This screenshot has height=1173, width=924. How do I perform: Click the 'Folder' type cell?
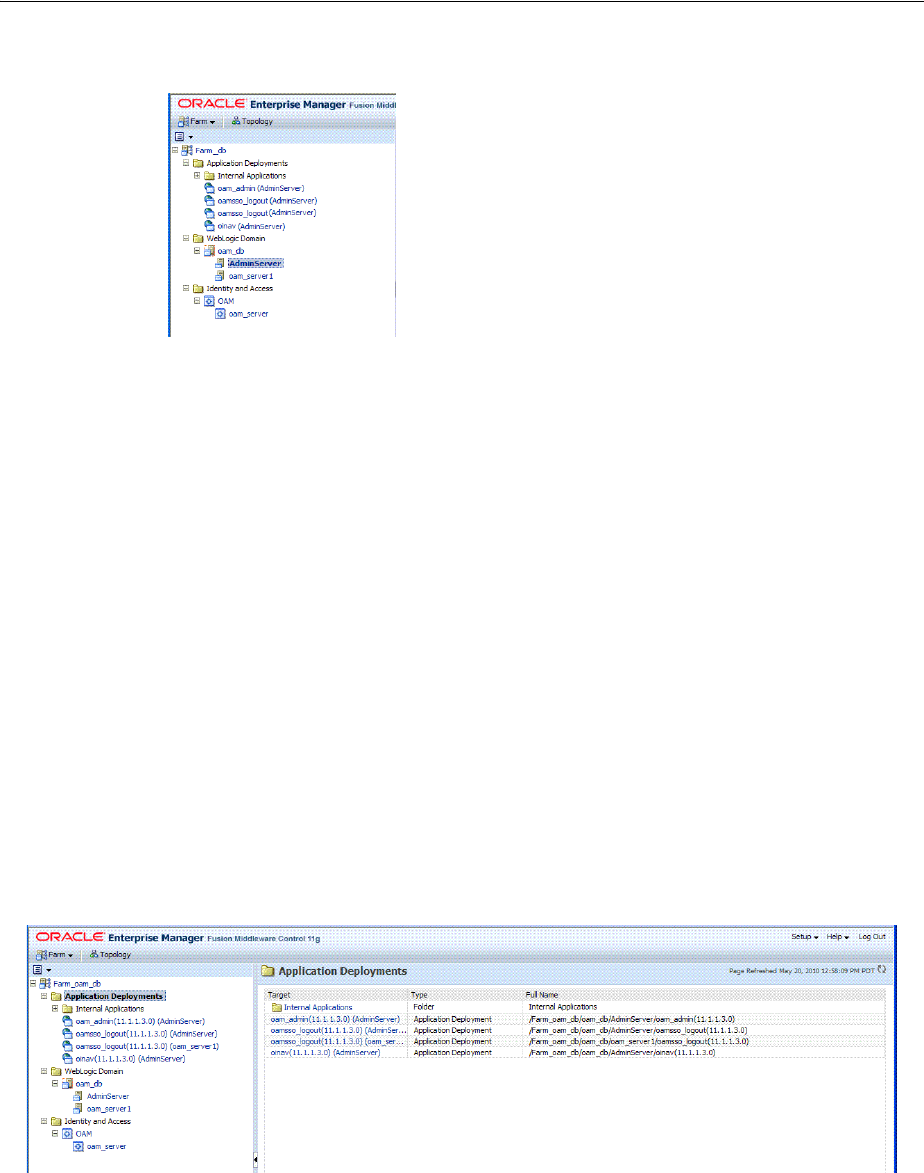click(x=423, y=1007)
